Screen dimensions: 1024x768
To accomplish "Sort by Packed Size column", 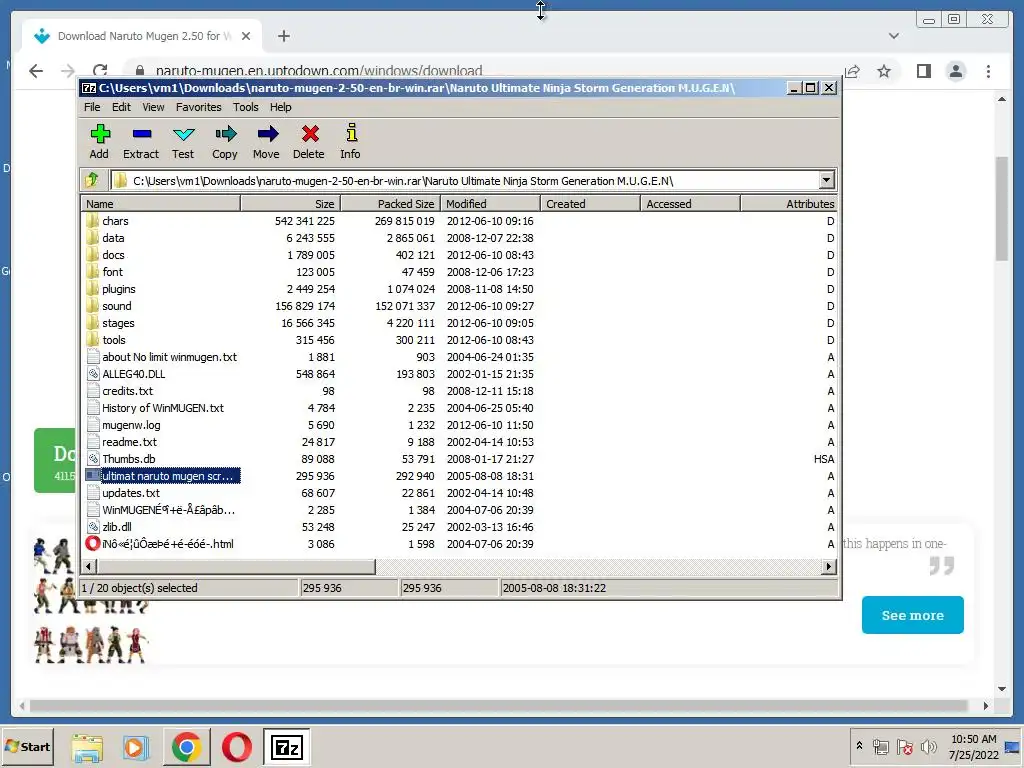I will pyautogui.click(x=391, y=204).
